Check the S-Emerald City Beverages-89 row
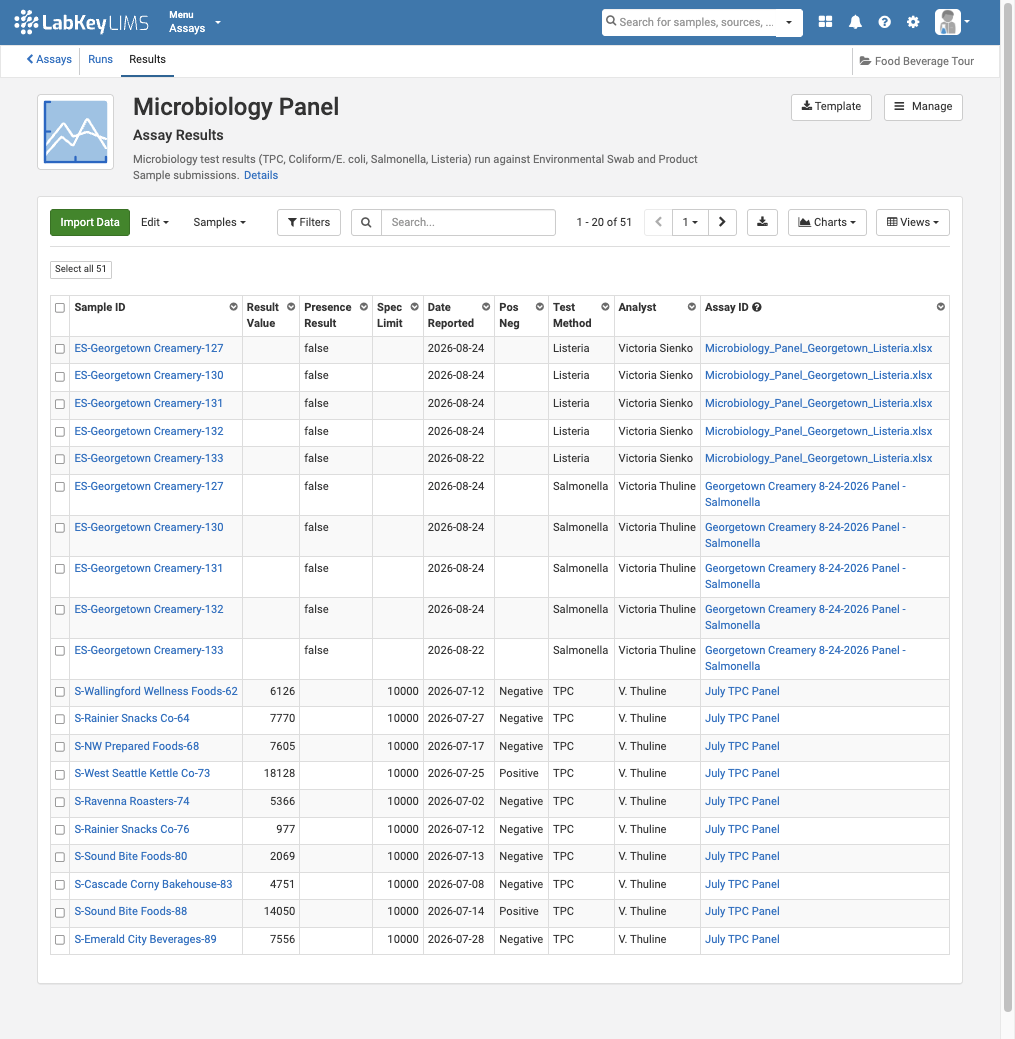1015x1039 pixels. (x=60, y=940)
